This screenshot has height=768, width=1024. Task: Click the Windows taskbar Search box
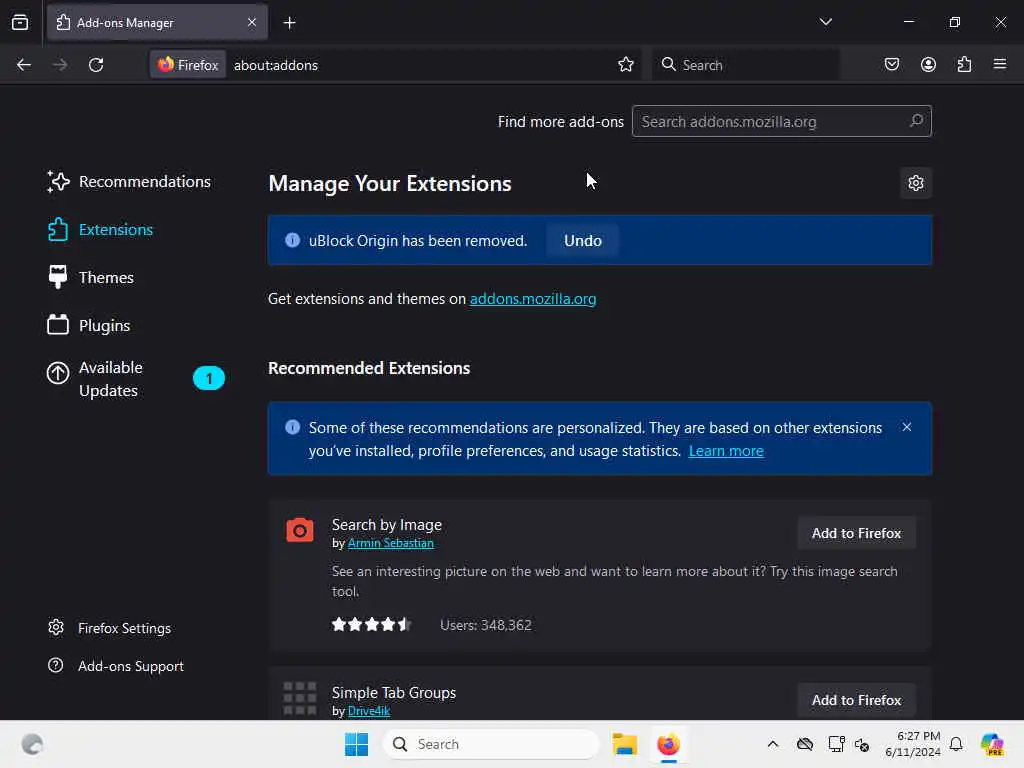[x=491, y=744]
